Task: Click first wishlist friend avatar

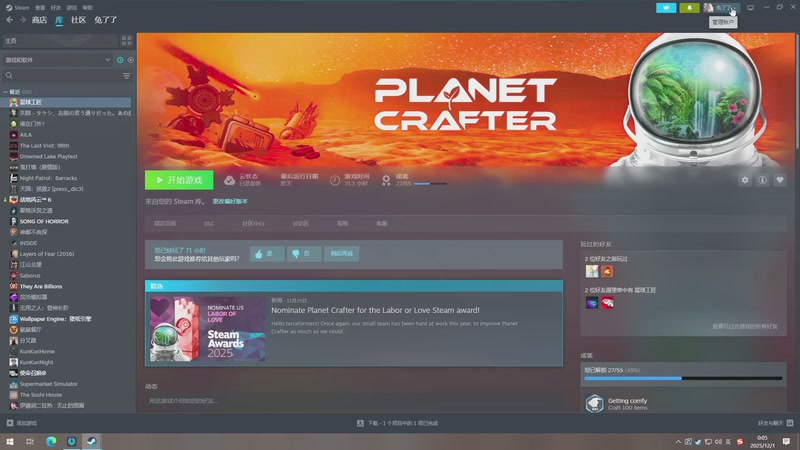Action: 592,303
